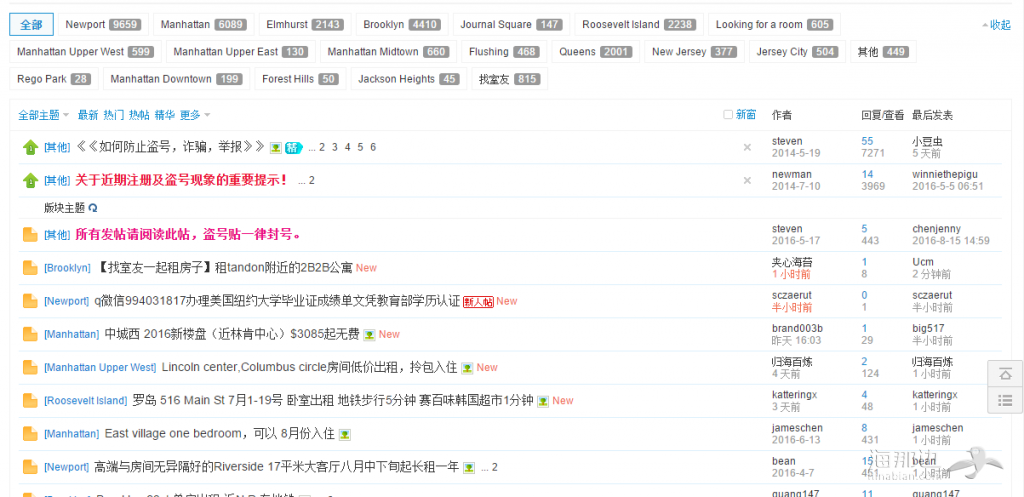1024x497 pixels.
Task: Click the green pinned arrow icon beside steven's anti-fraud thread
Action: point(30,148)
